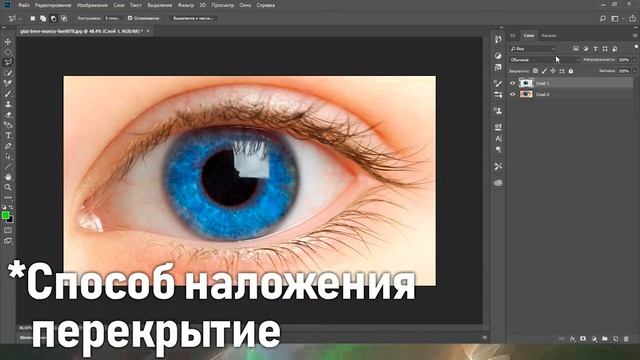
Task: Open the layer filter kind dropdown
Action: pos(533,49)
